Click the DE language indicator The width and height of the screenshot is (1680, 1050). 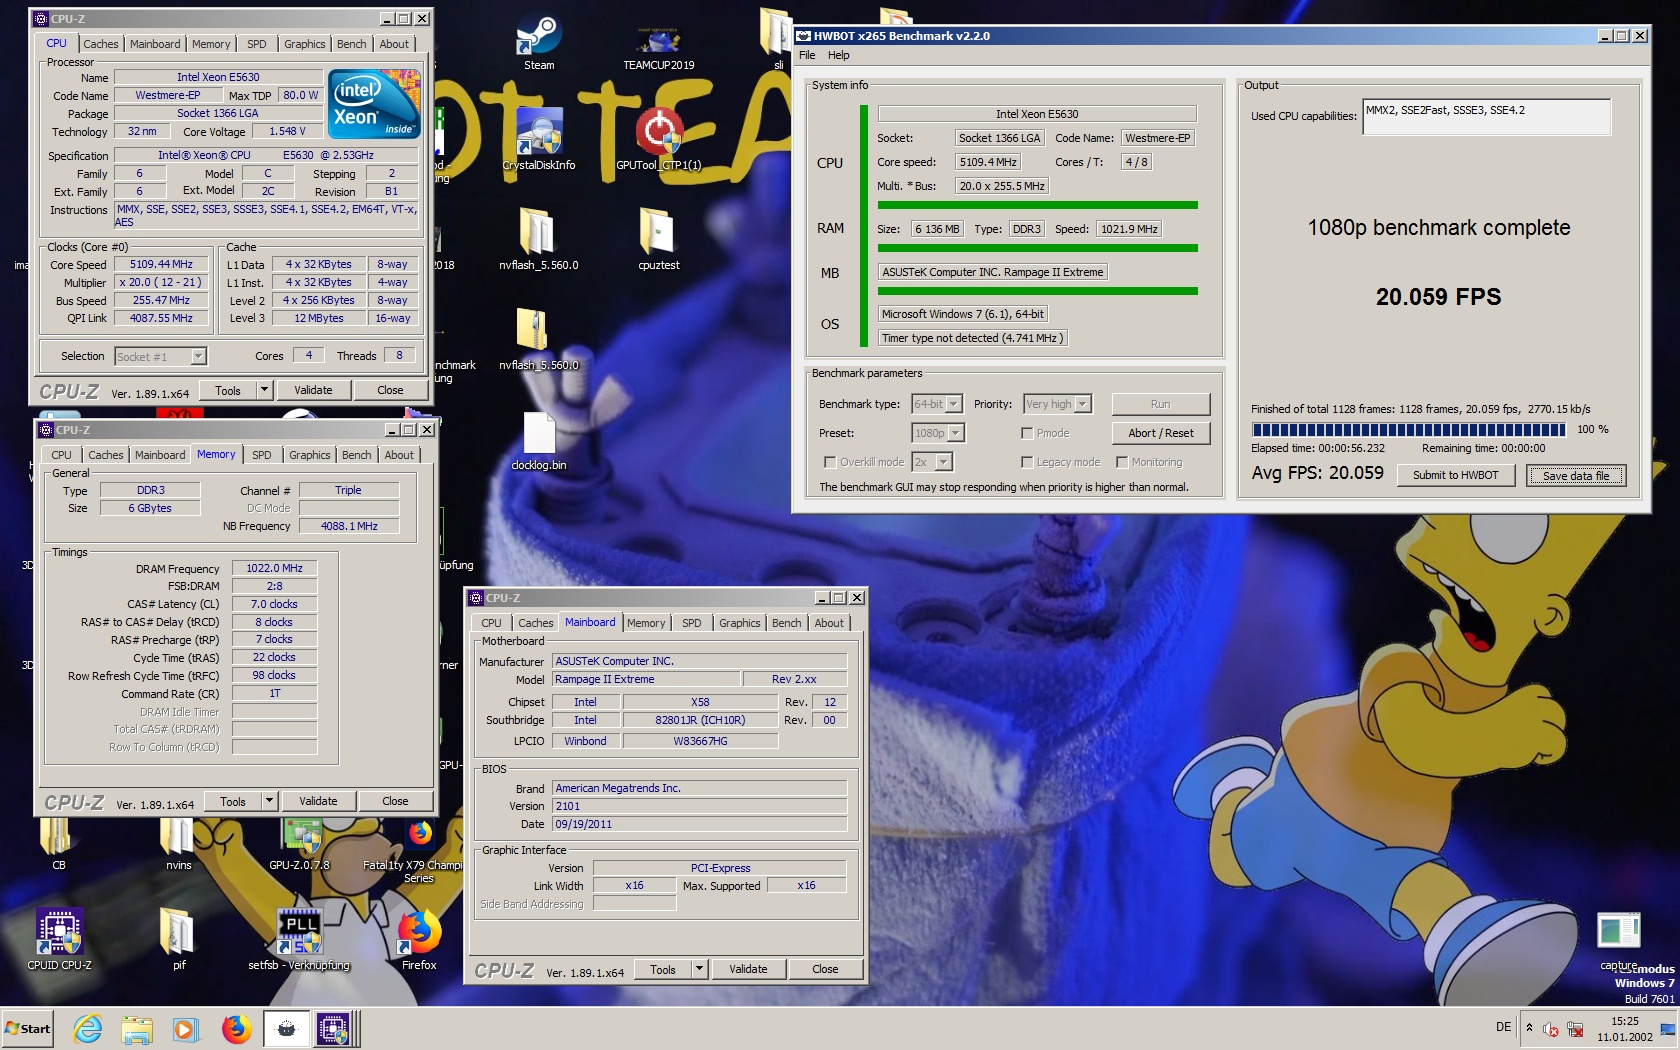pos(1503,1027)
